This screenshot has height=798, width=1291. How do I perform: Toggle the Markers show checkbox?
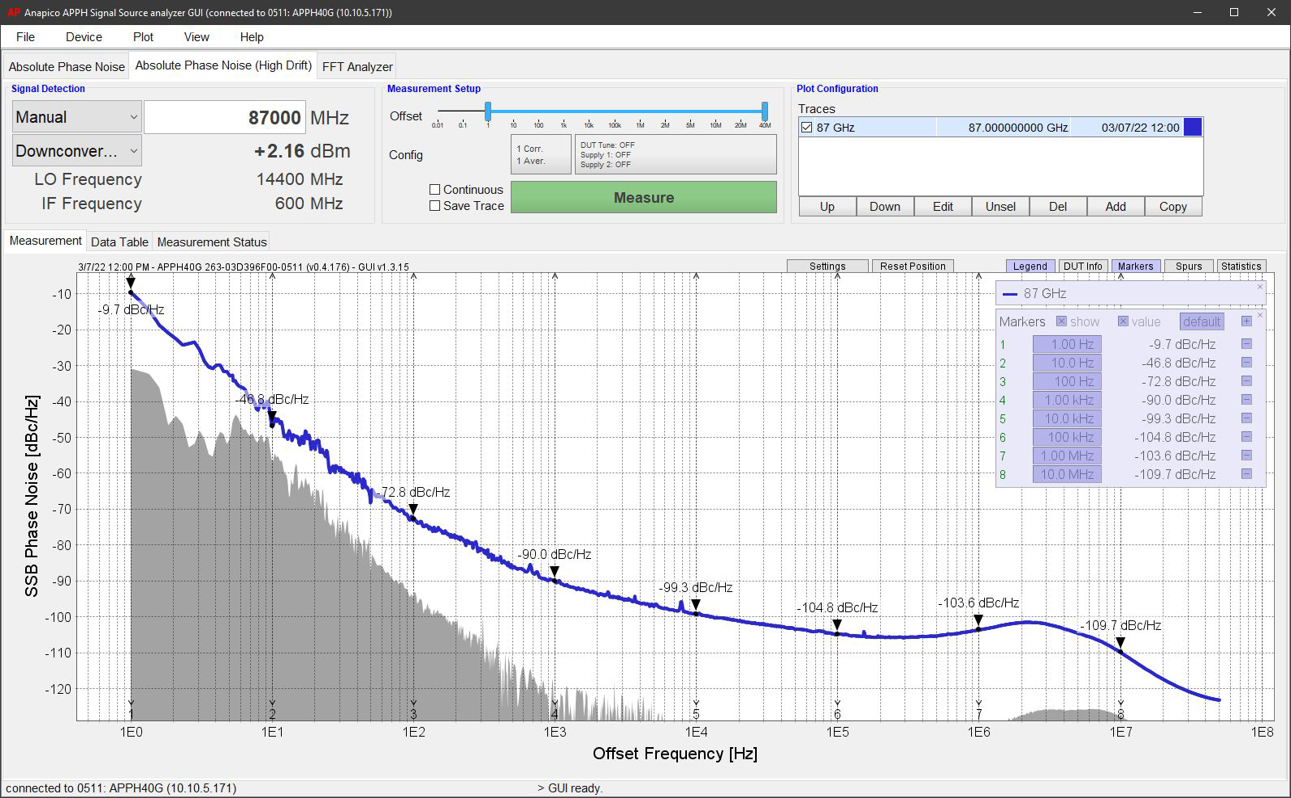point(1061,321)
